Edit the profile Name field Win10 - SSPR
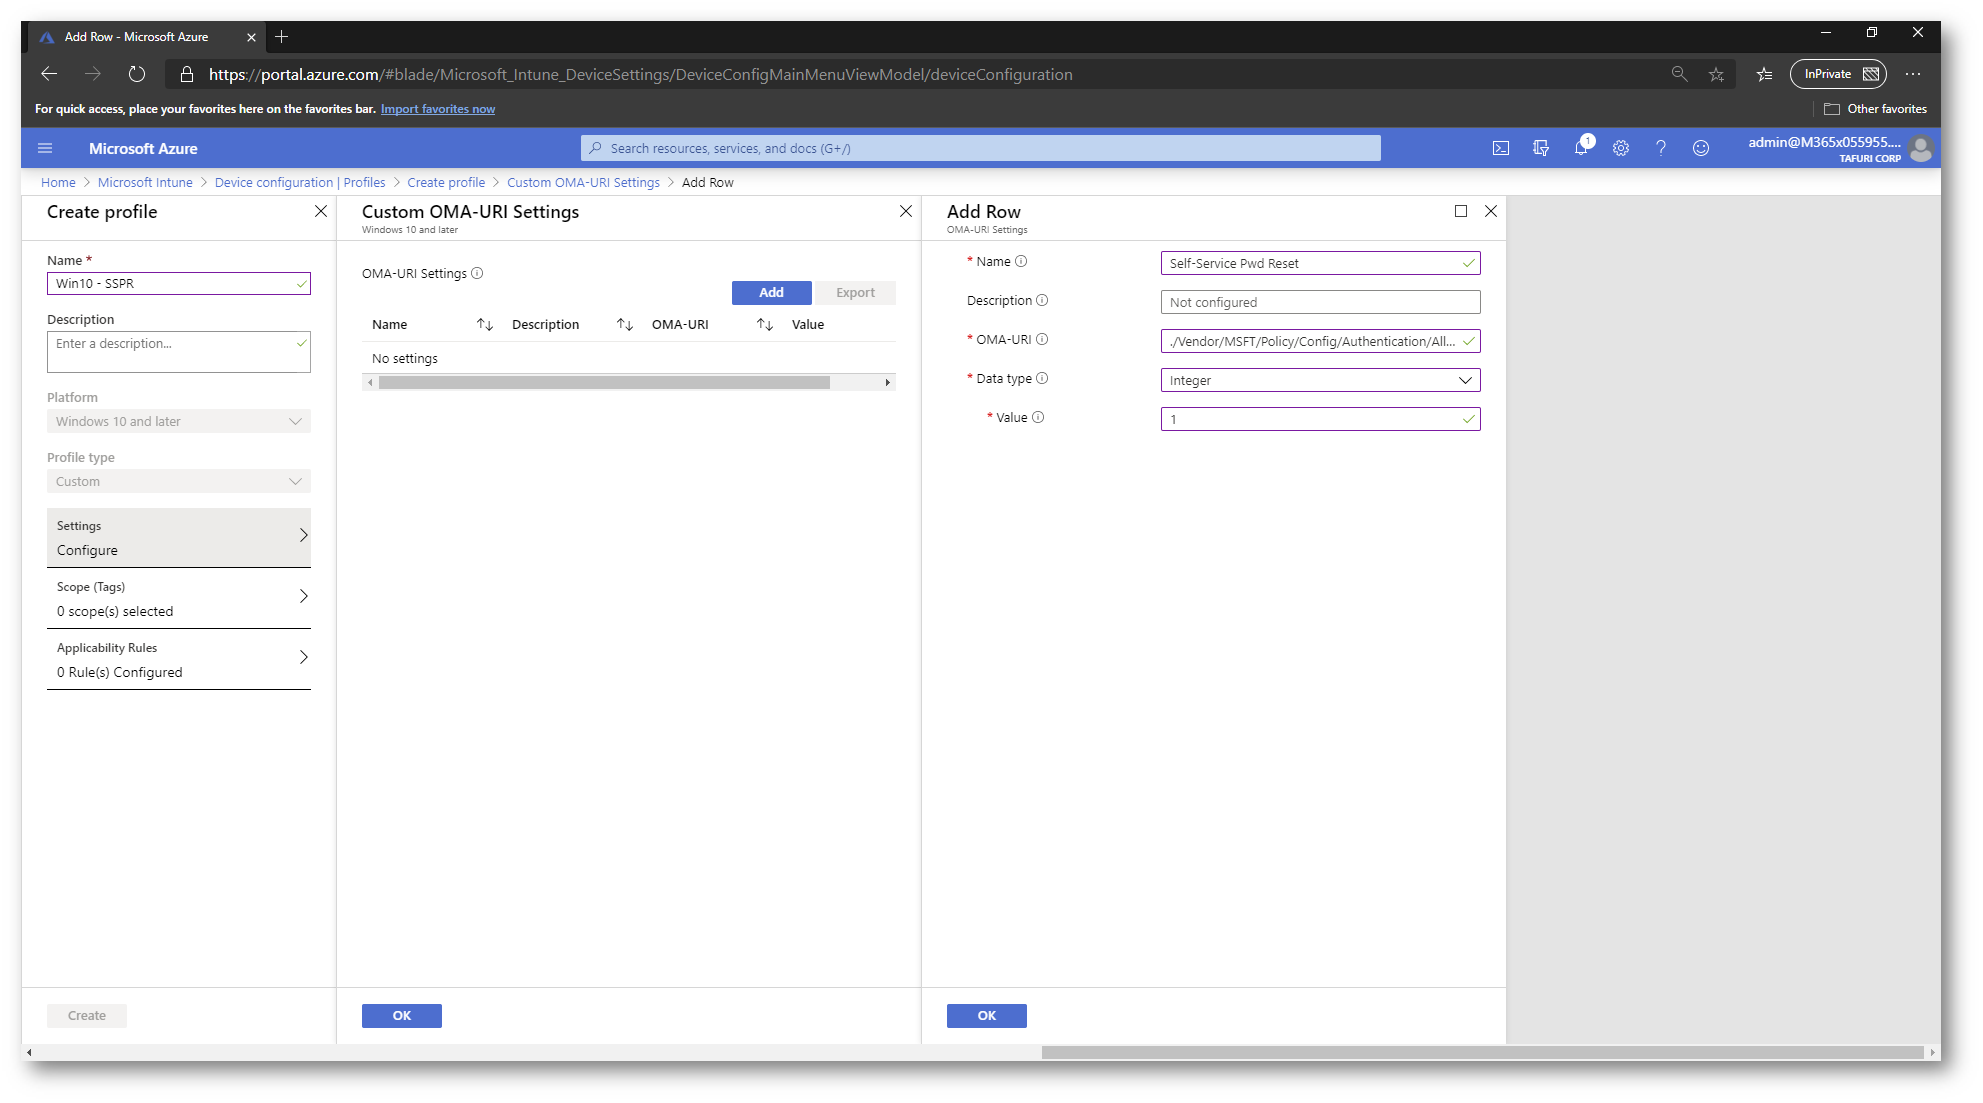This screenshot has width=1983, height=1103. 179,283
